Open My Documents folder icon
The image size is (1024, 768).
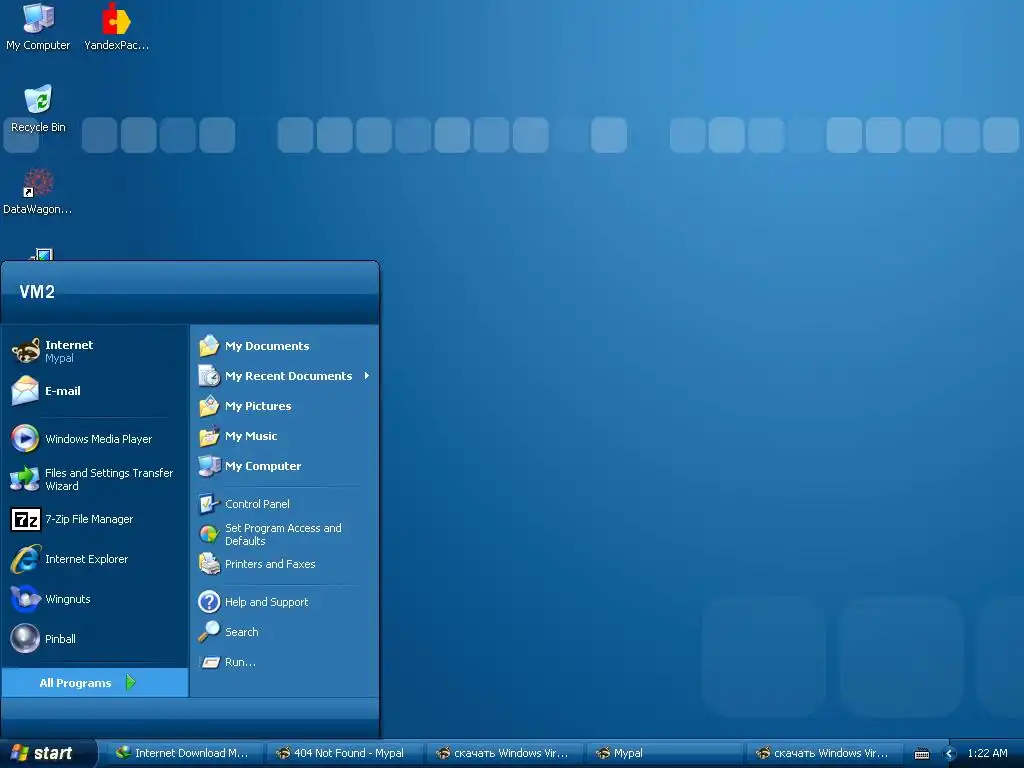pyautogui.click(x=209, y=345)
